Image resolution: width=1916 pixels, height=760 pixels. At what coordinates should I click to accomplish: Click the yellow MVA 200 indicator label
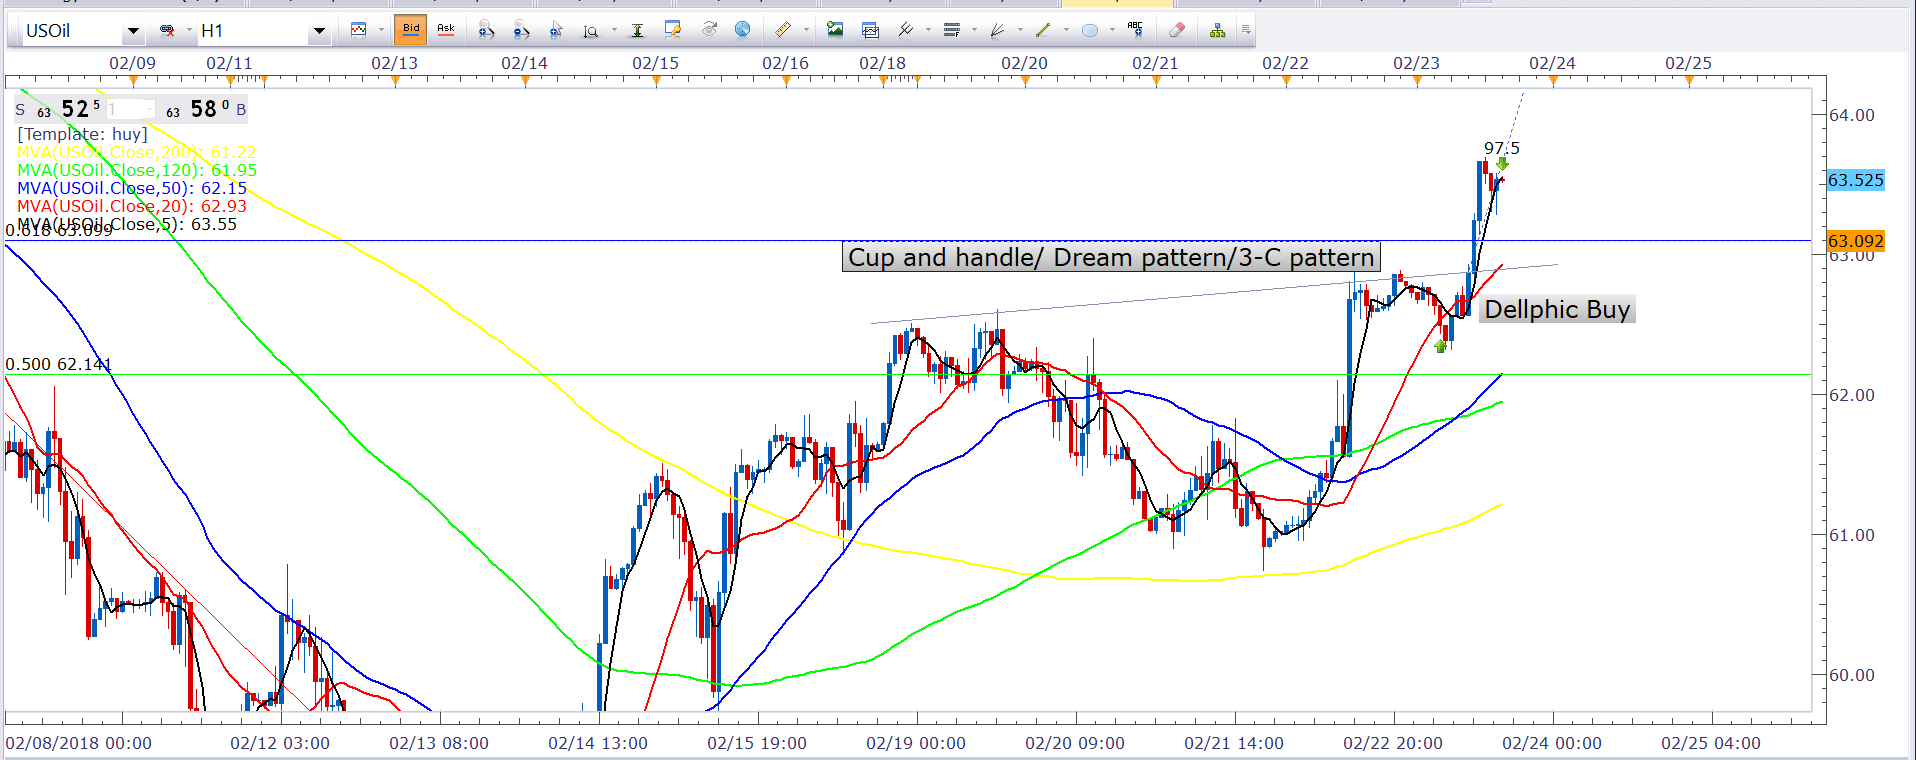click(x=136, y=152)
